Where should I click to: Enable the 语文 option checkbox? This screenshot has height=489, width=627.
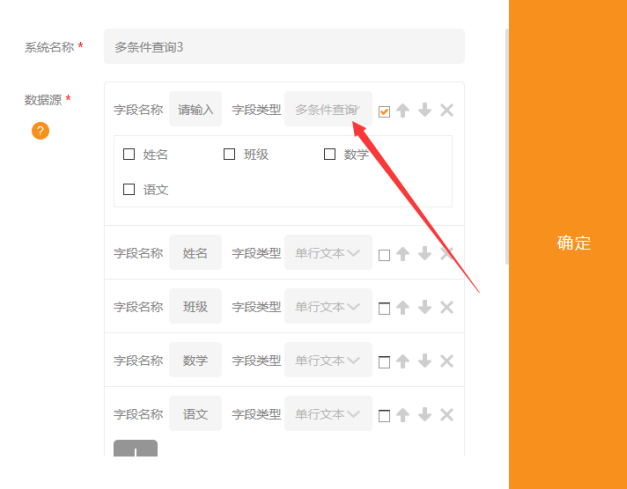coord(129,189)
